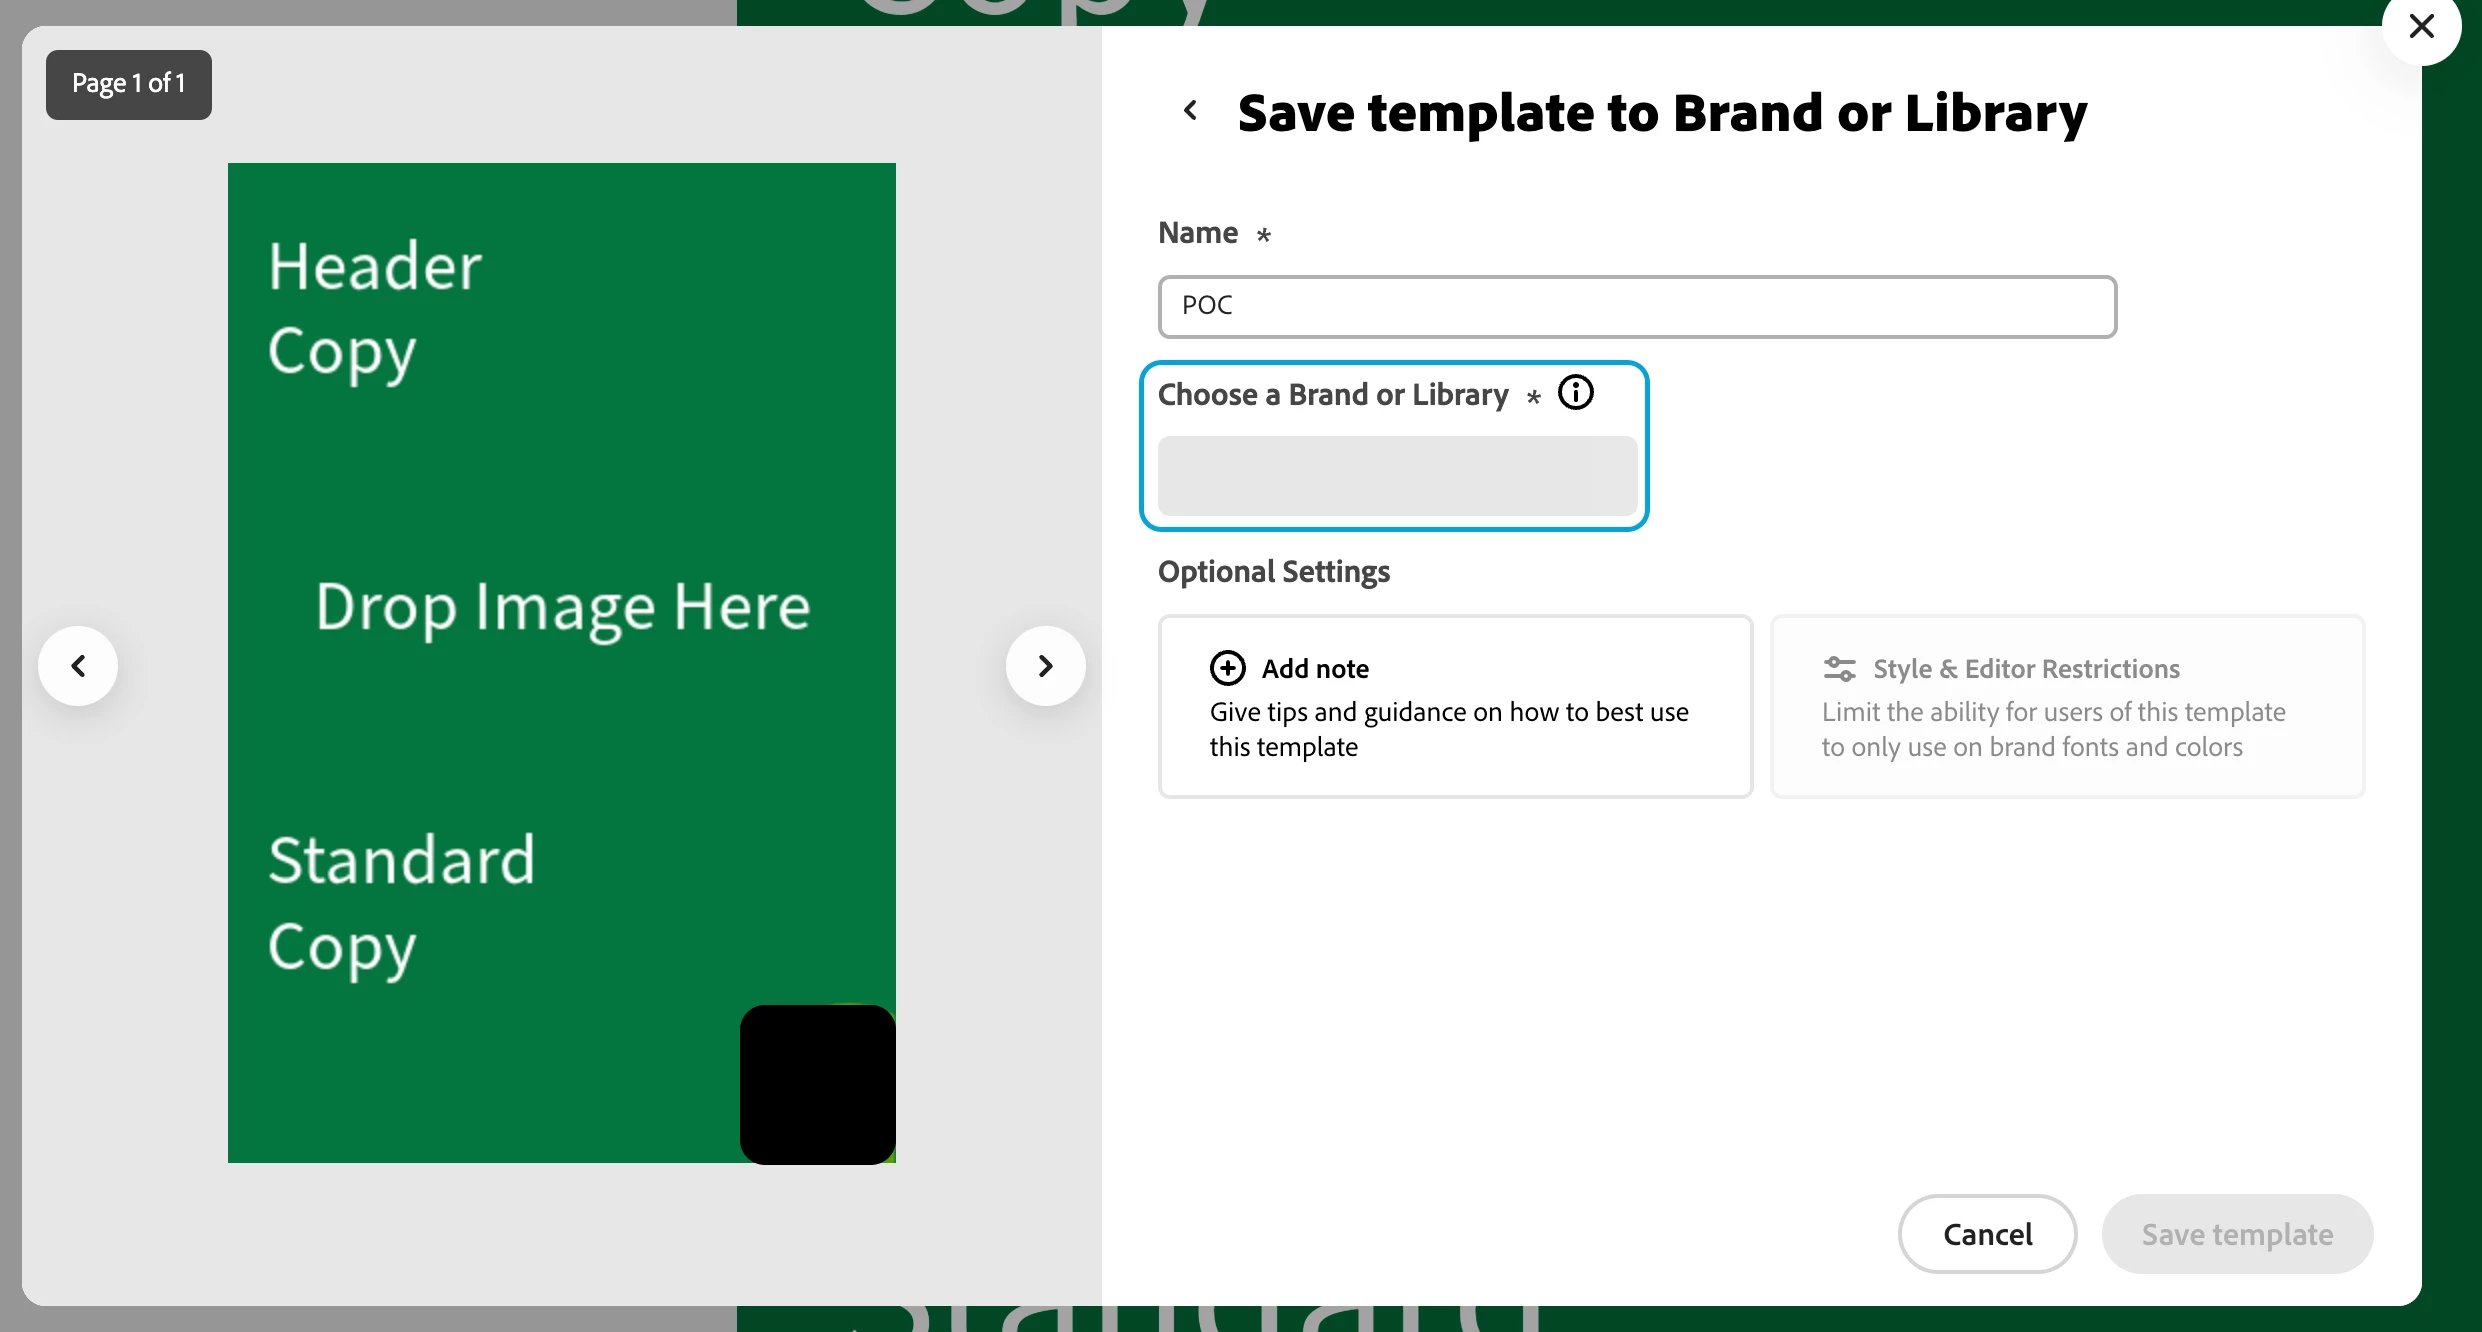Image resolution: width=2482 pixels, height=1332 pixels.
Task: Click the Name field containing POC
Action: (1636, 307)
